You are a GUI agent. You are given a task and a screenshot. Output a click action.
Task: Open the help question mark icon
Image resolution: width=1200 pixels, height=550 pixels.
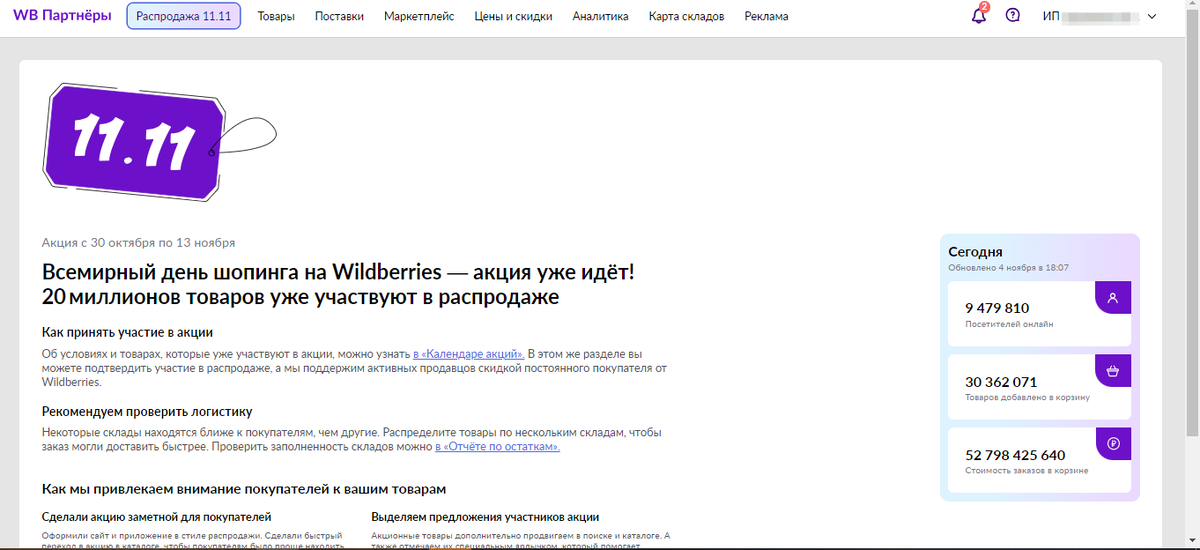(1012, 16)
